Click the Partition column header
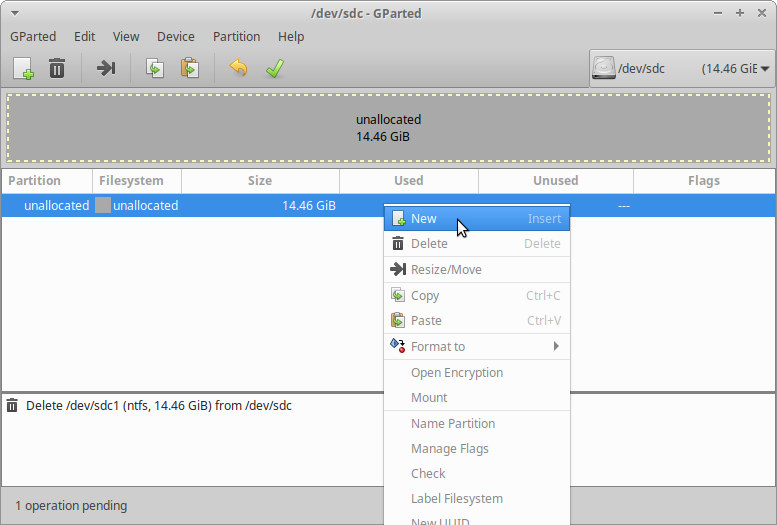 [35, 181]
